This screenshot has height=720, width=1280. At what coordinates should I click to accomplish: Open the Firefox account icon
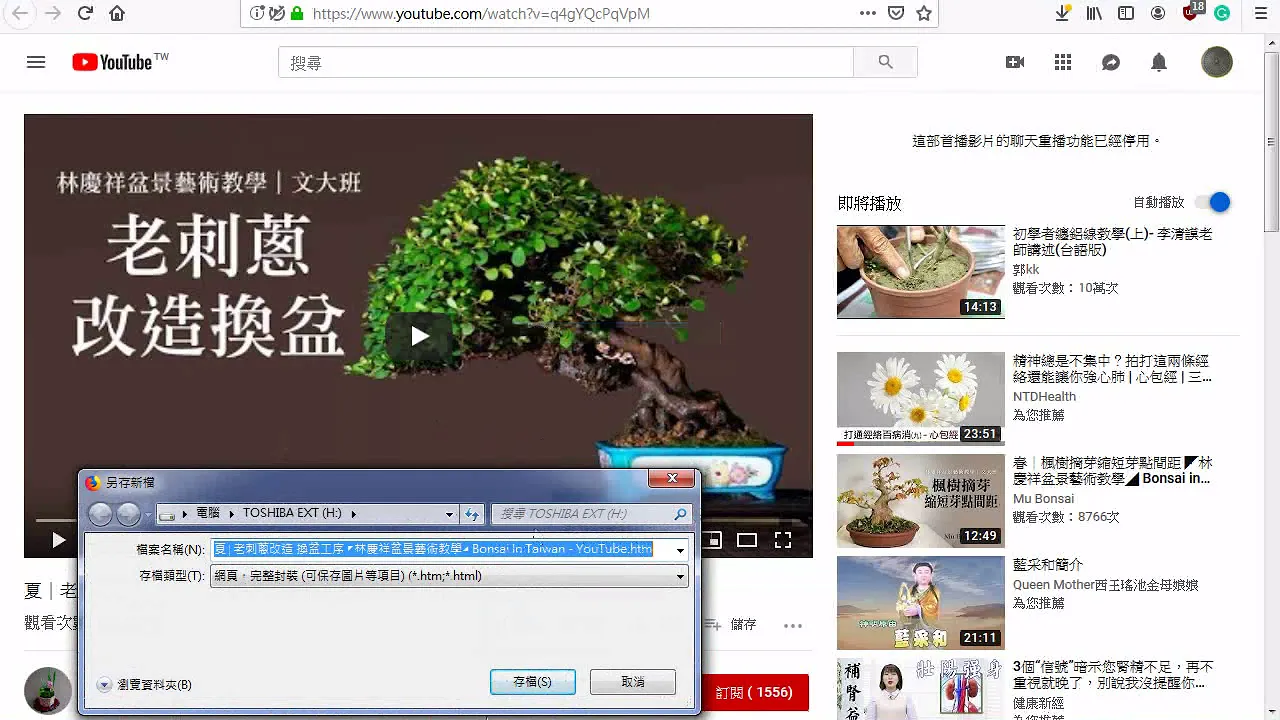[1158, 13]
